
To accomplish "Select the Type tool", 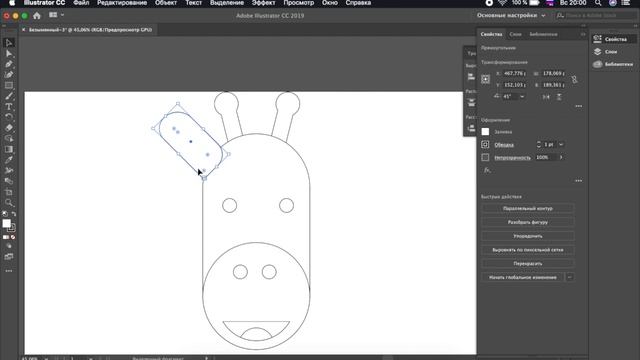I will click(x=9, y=107).
